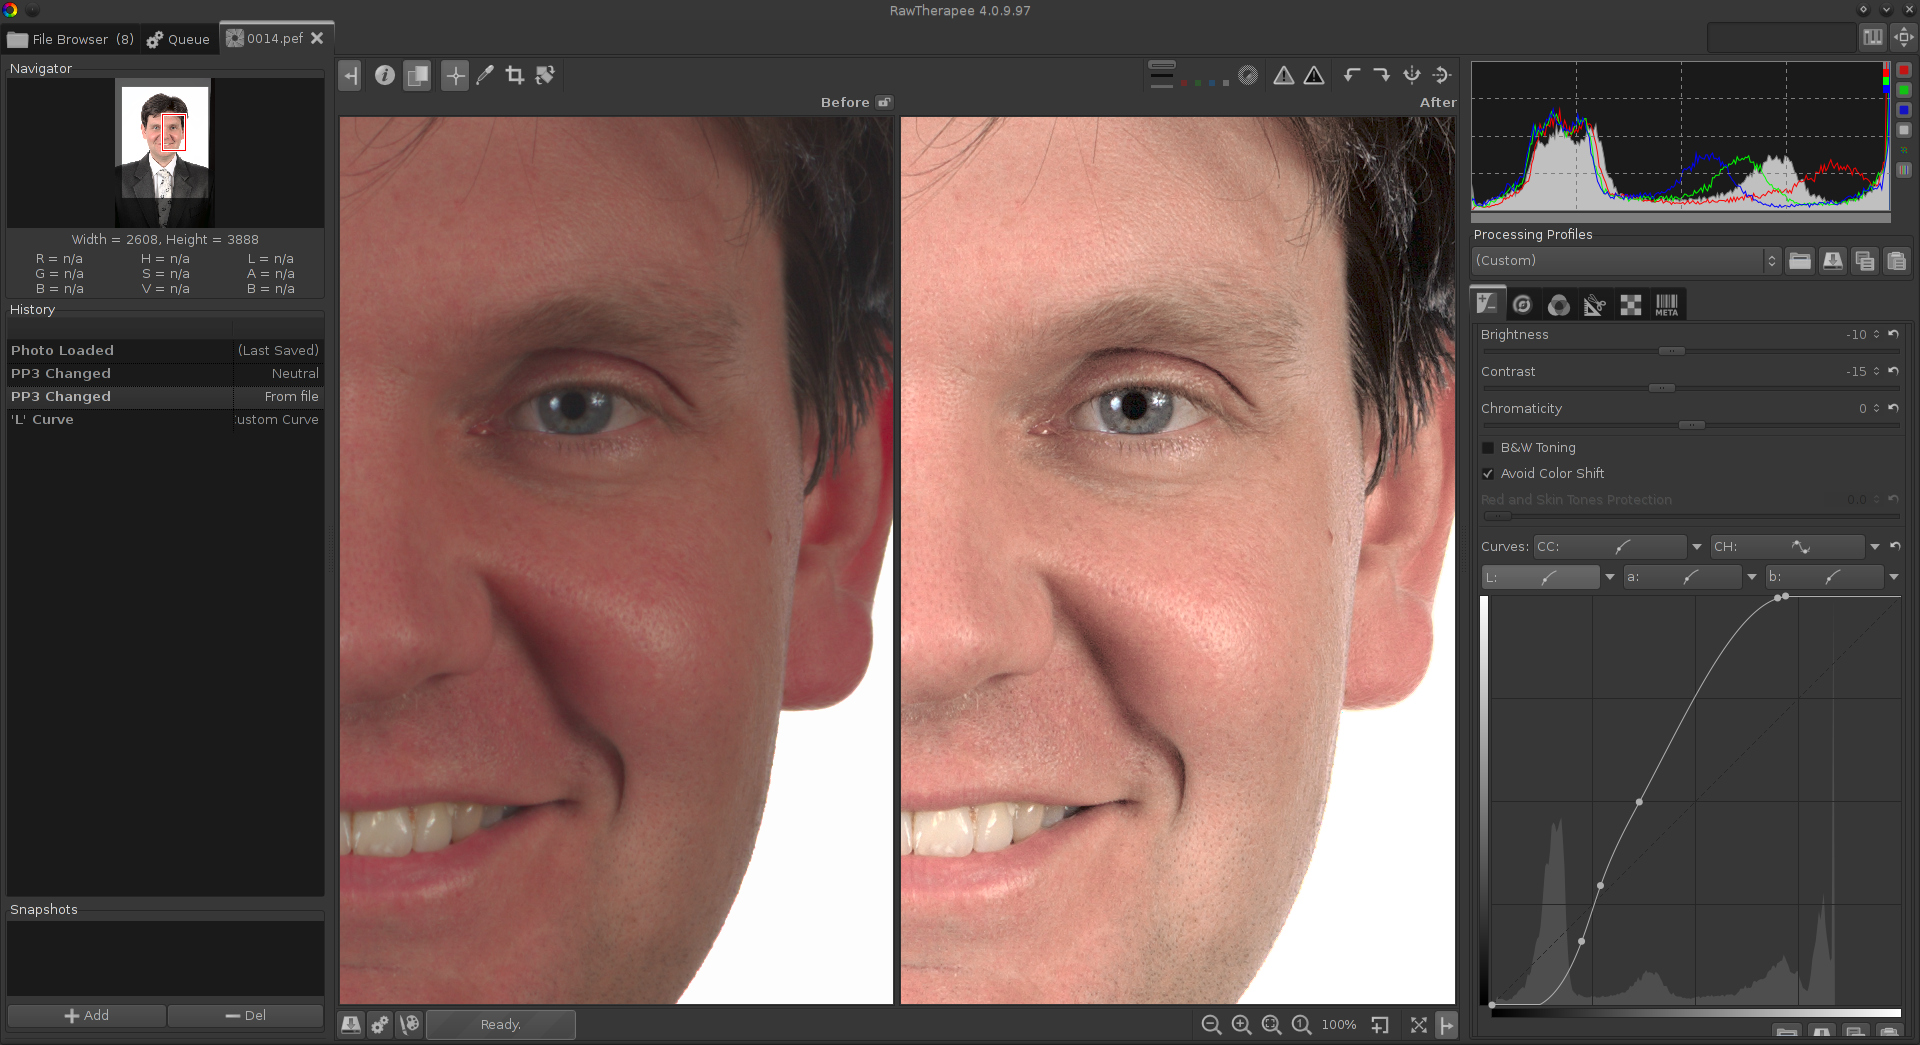1920x1045 pixels.
Task: Zoom in on the preview
Action: coord(1241,1024)
